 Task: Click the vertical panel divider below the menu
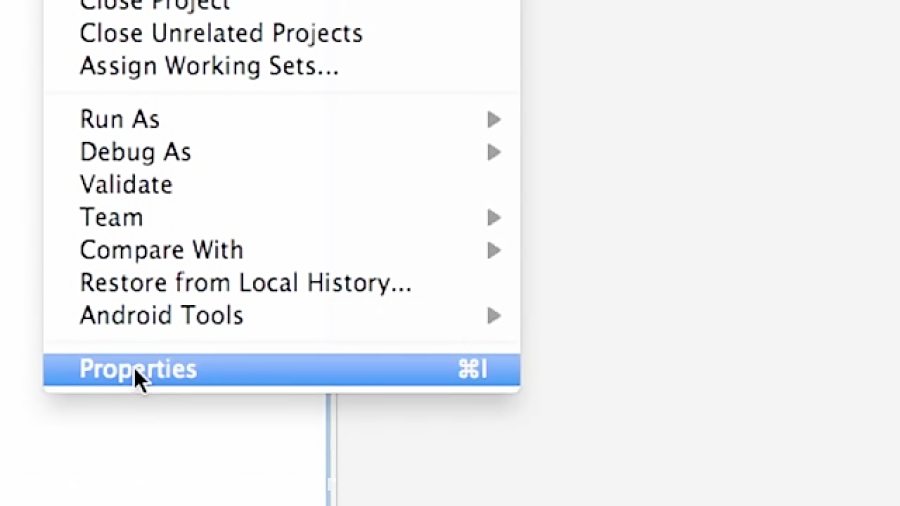pyautogui.click(x=331, y=450)
